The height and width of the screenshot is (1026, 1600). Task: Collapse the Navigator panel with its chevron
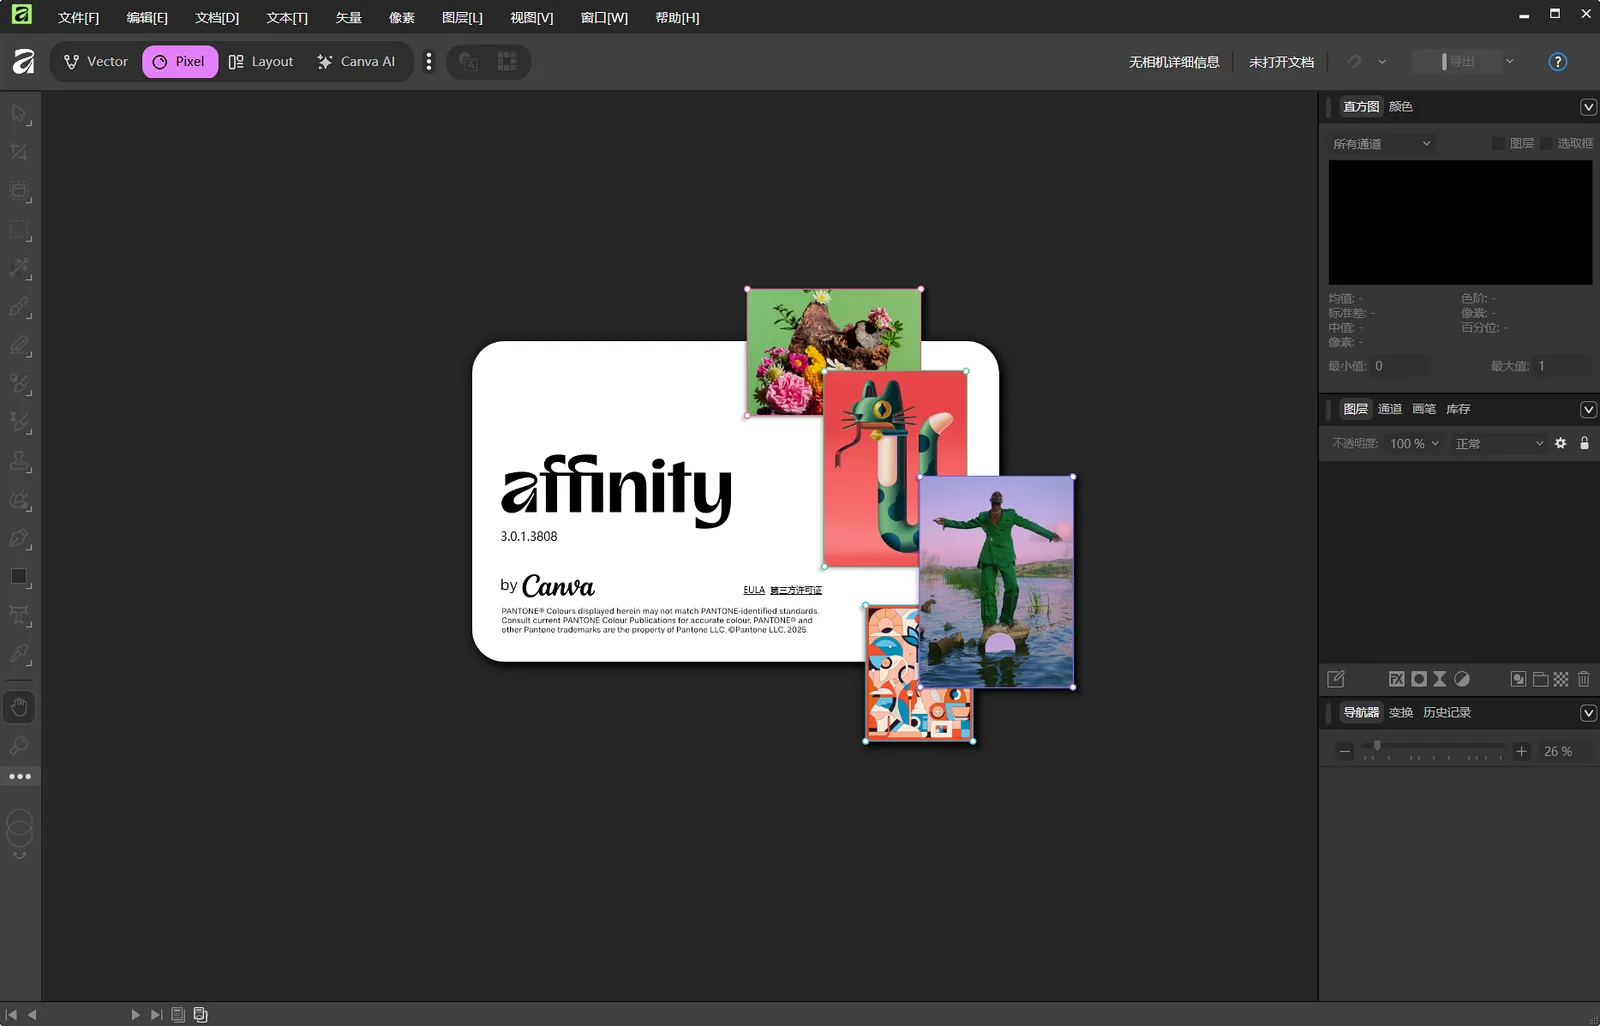point(1589,712)
